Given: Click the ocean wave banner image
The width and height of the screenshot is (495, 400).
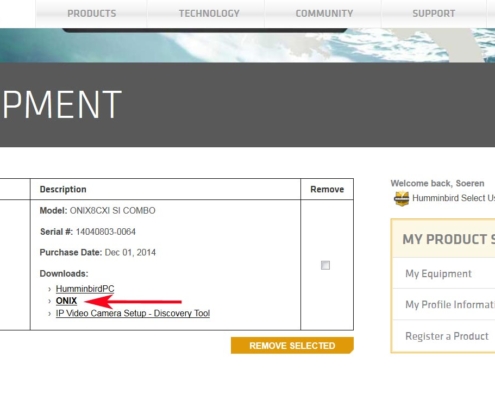Looking at the screenshot, I should [x=247, y=47].
